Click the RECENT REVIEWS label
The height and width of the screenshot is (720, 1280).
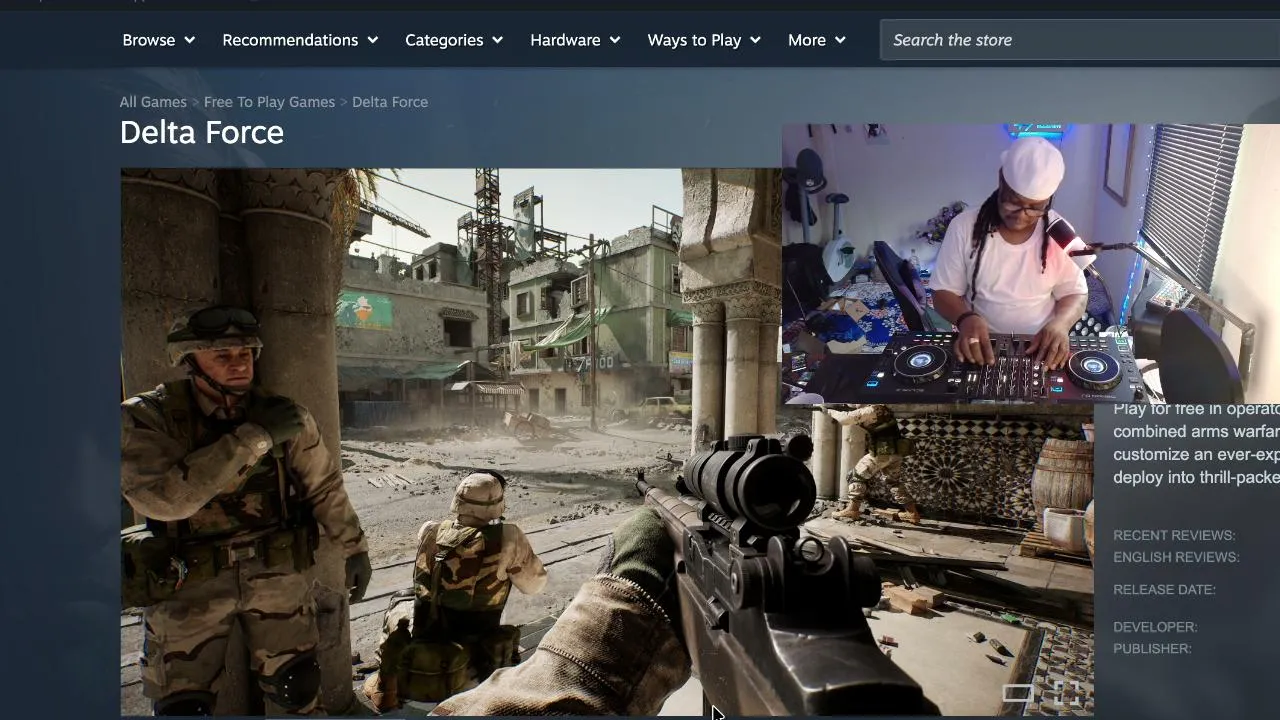1174,535
